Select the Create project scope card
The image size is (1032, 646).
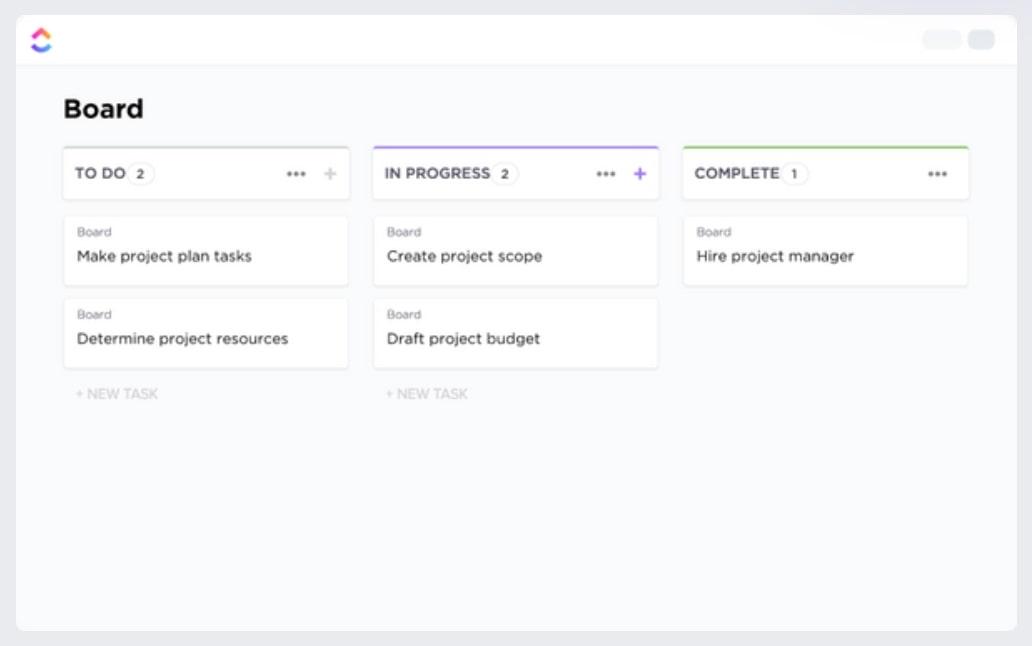tap(516, 250)
